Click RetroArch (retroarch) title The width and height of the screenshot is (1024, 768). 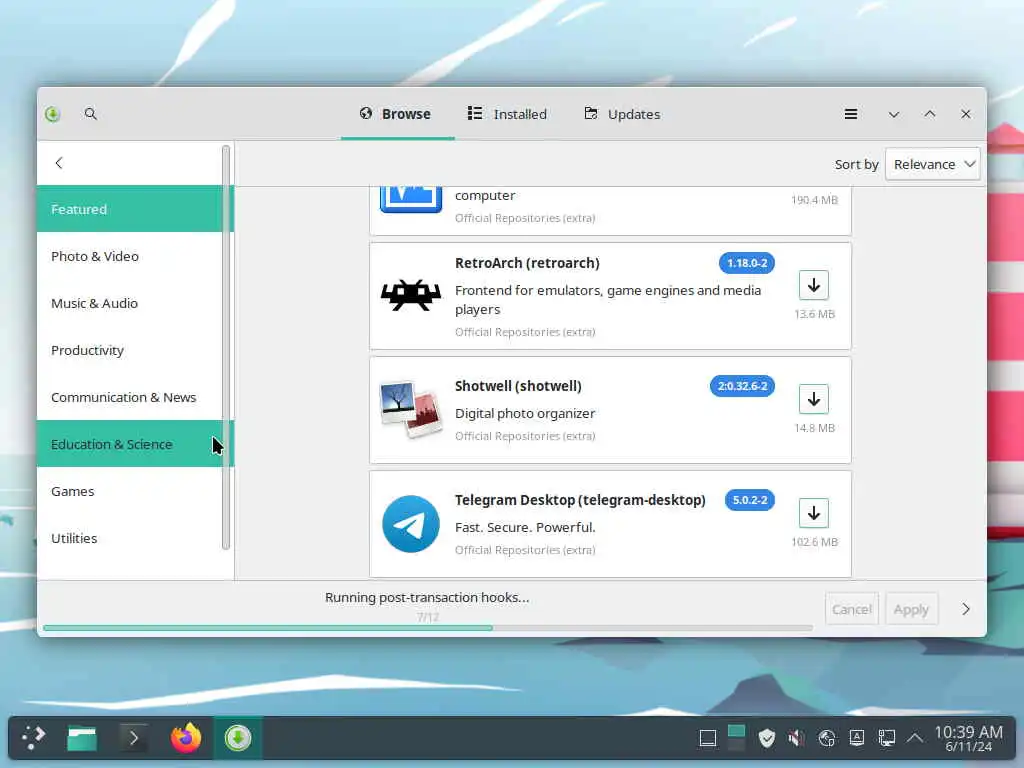click(x=527, y=263)
